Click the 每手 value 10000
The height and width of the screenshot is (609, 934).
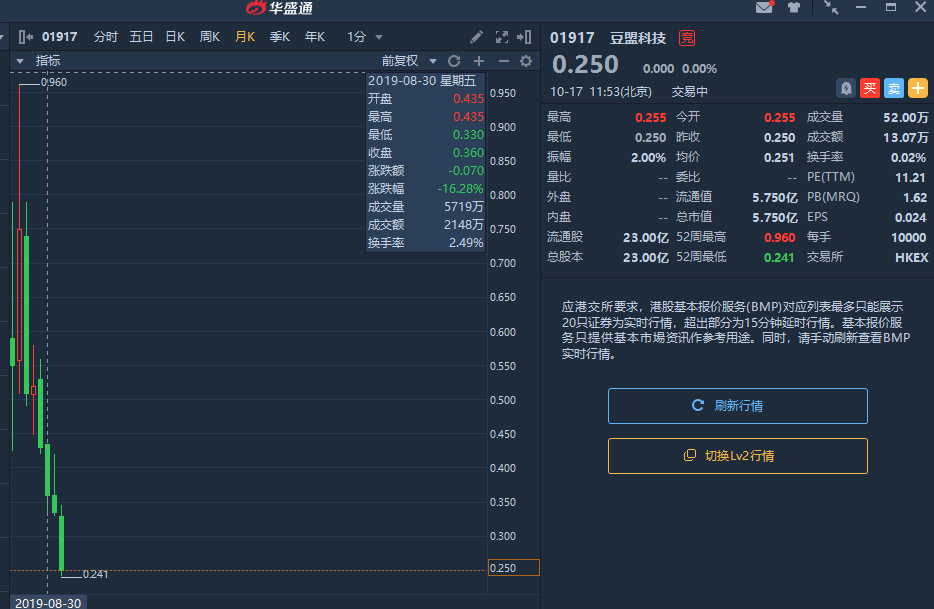point(908,238)
